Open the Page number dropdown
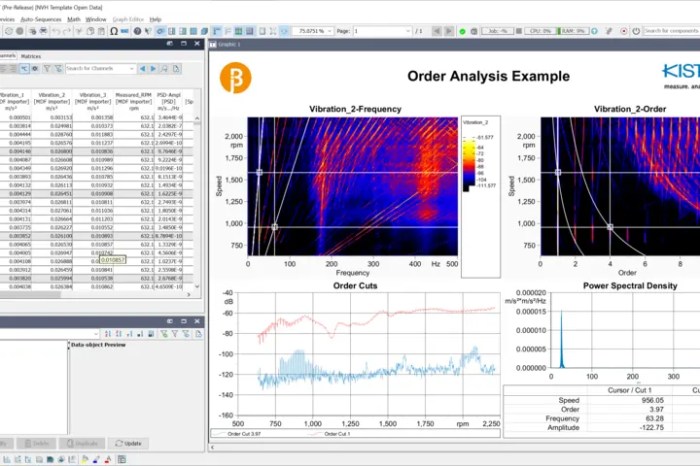This screenshot has height=466, width=700. pyautogui.click(x=408, y=31)
